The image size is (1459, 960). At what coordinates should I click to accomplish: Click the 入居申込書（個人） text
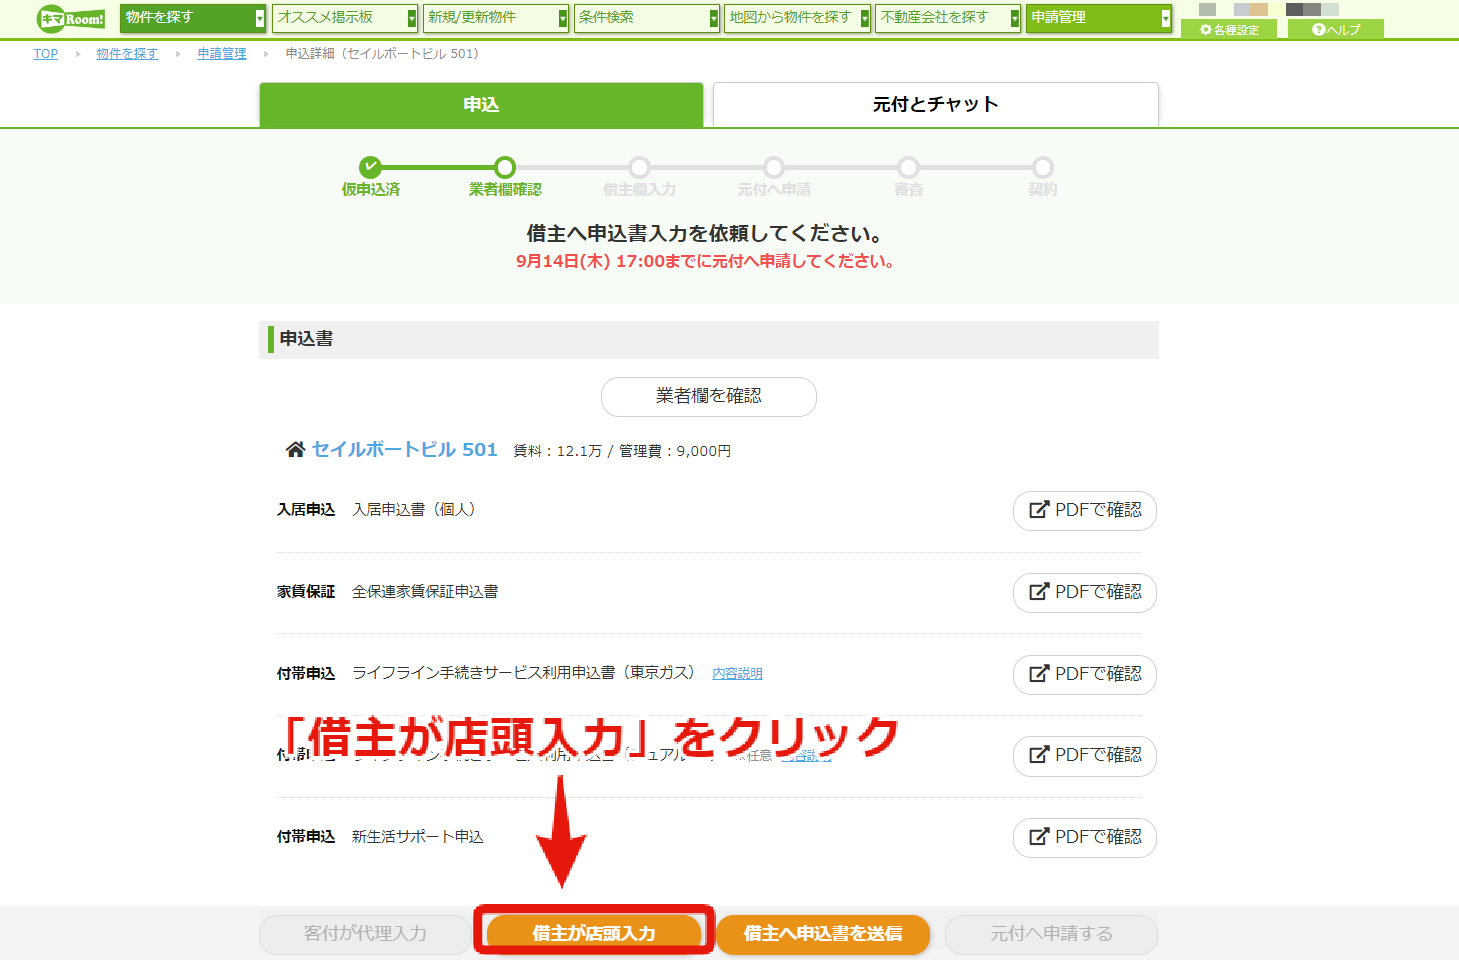click(x=417, y=510)
